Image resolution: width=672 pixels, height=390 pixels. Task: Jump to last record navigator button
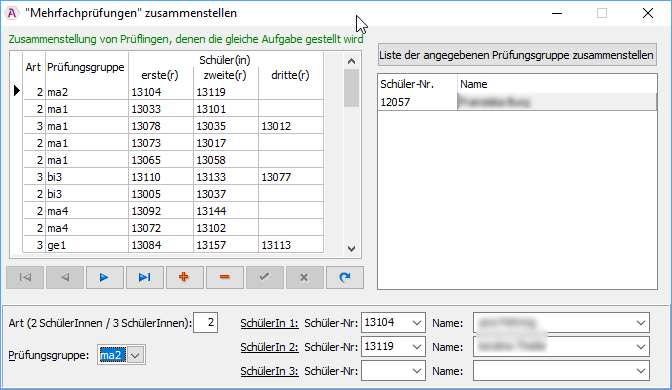pos(144,277)
